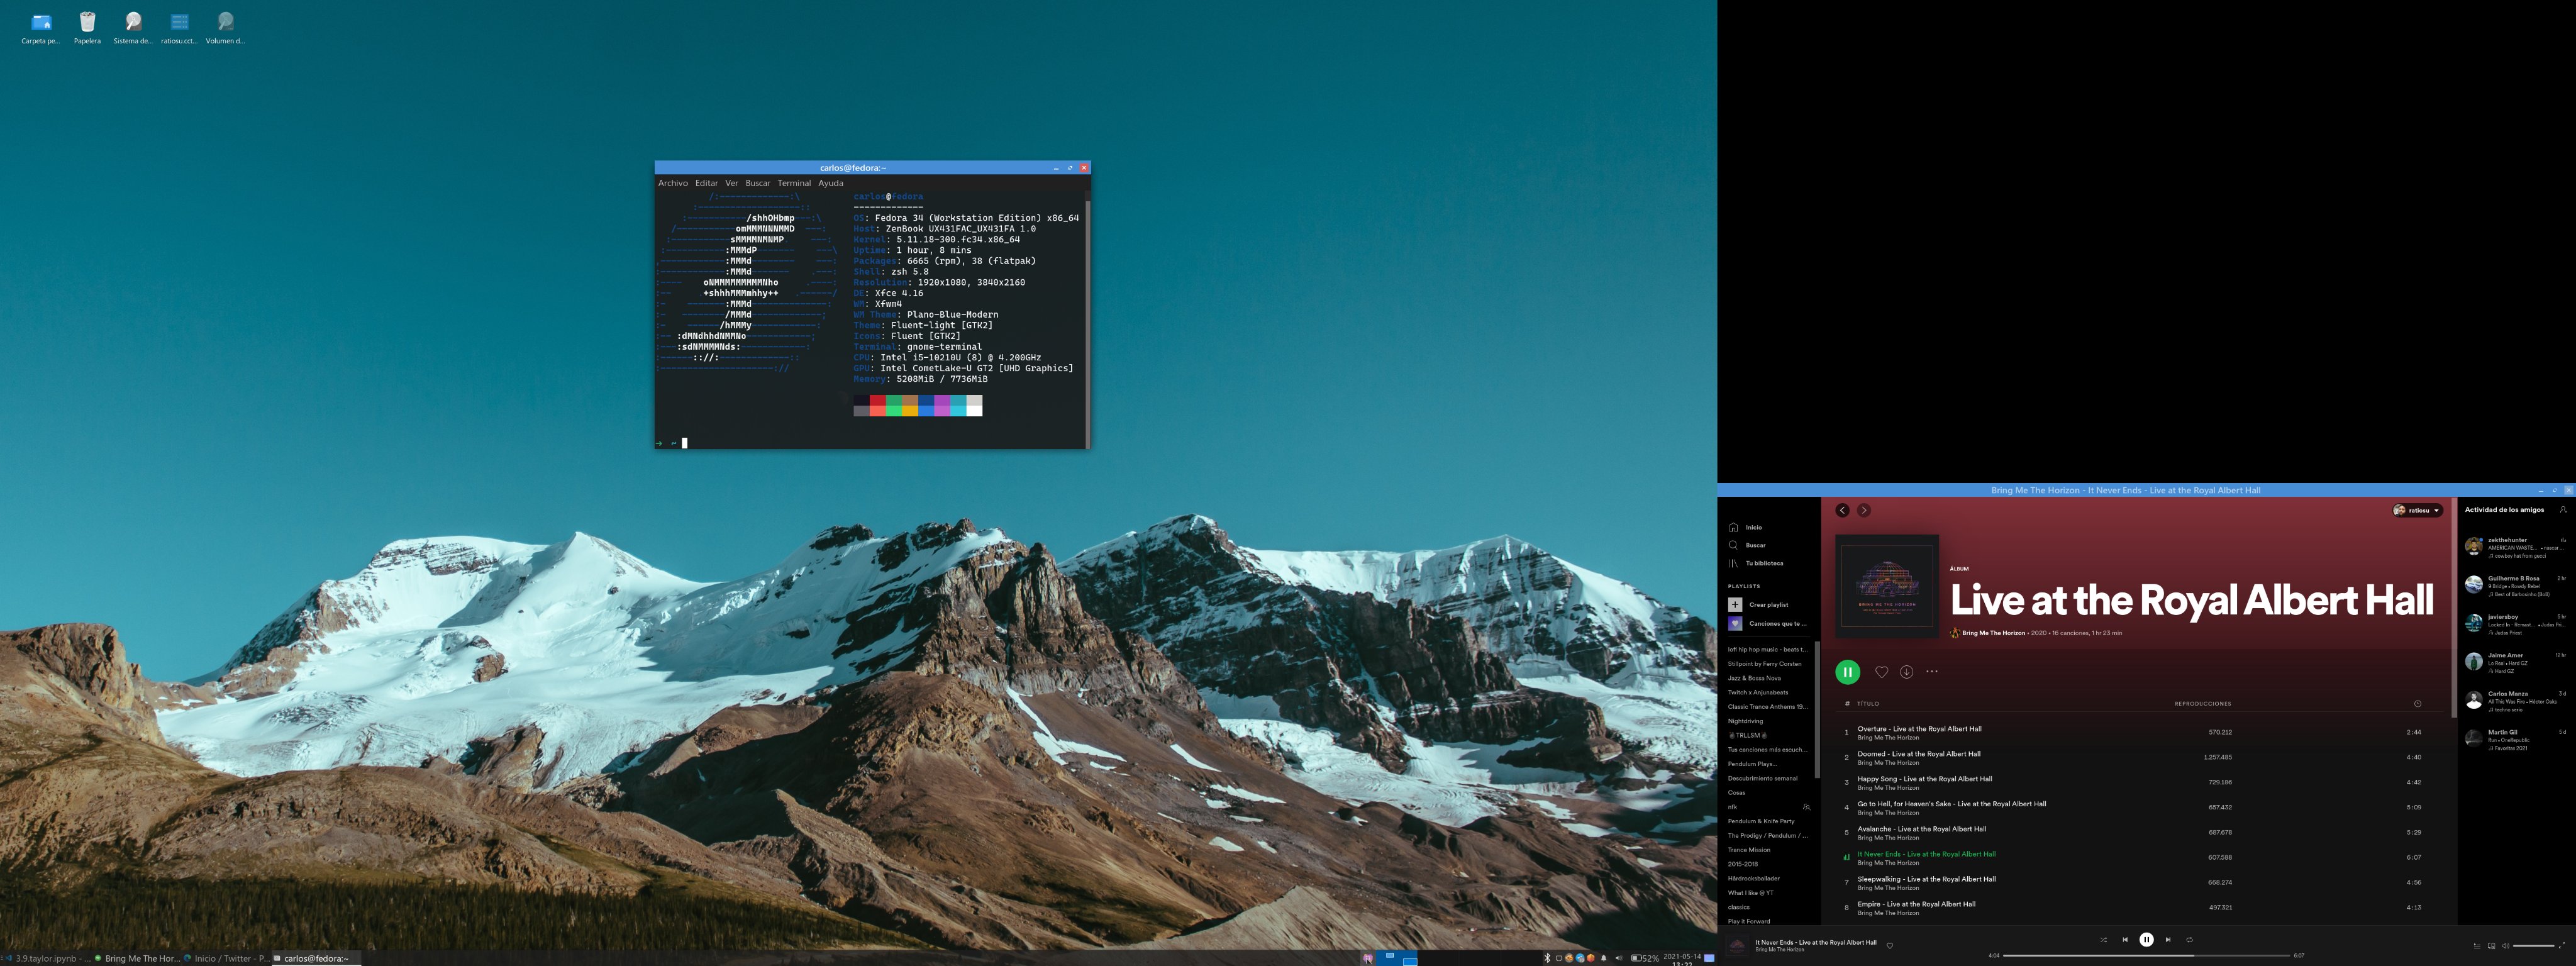Toggle shuffle in the player bar
This screenshot has width=2576, height=966.
2103,940
